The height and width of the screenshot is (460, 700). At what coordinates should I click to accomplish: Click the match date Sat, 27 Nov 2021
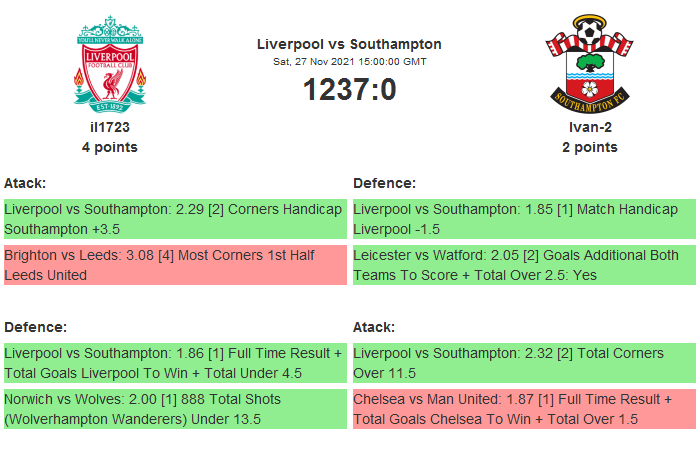[x=349, y=62]
